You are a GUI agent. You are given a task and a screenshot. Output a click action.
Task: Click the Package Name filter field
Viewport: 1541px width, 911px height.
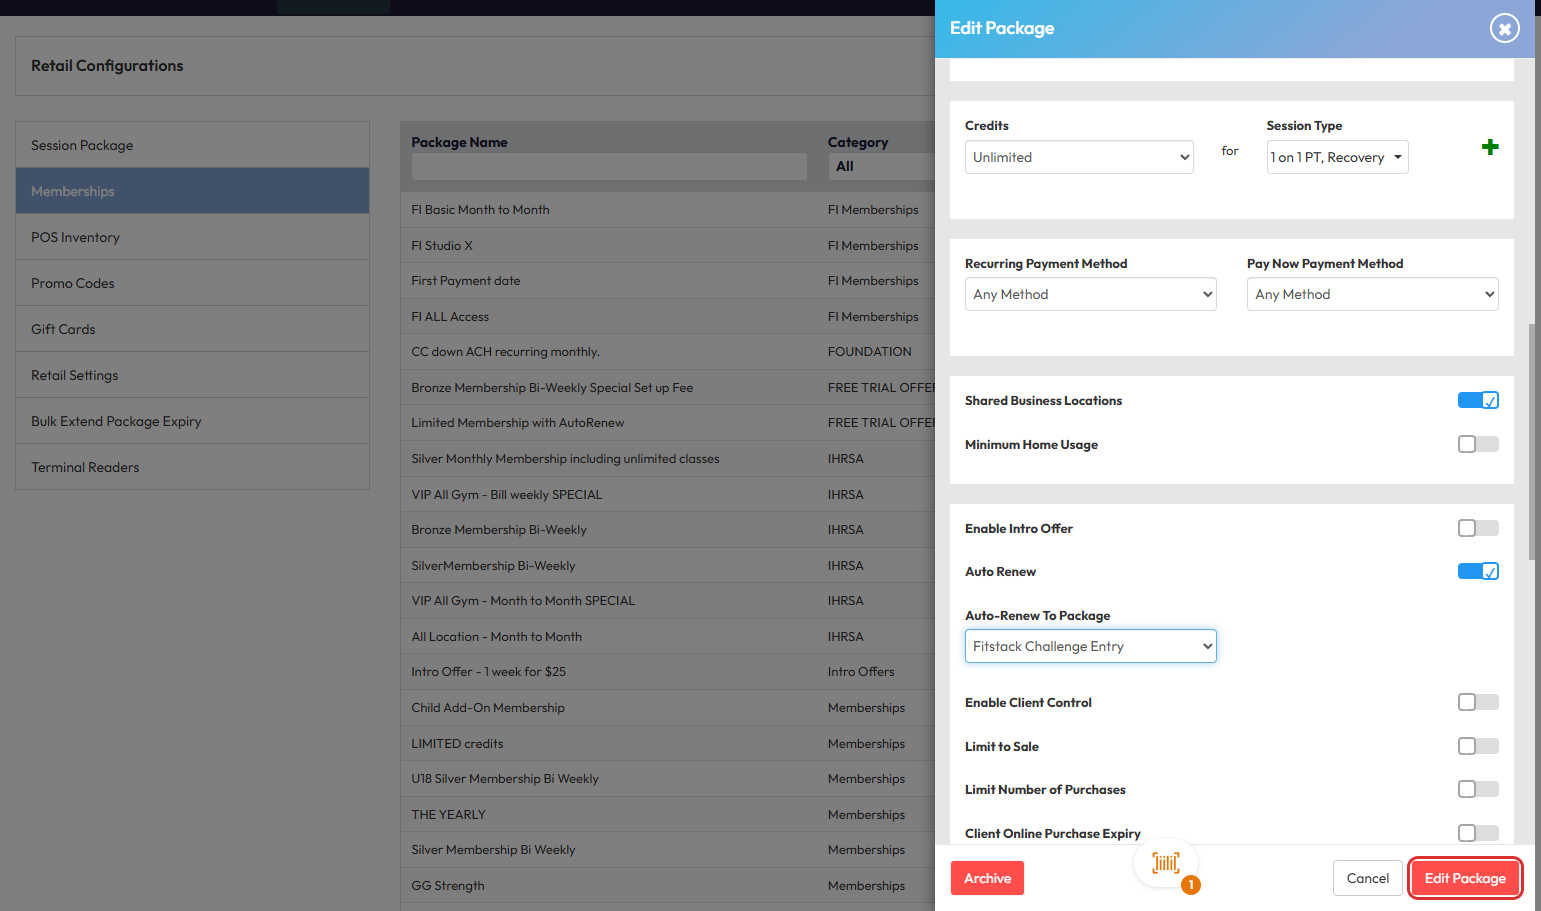point(608,166)
